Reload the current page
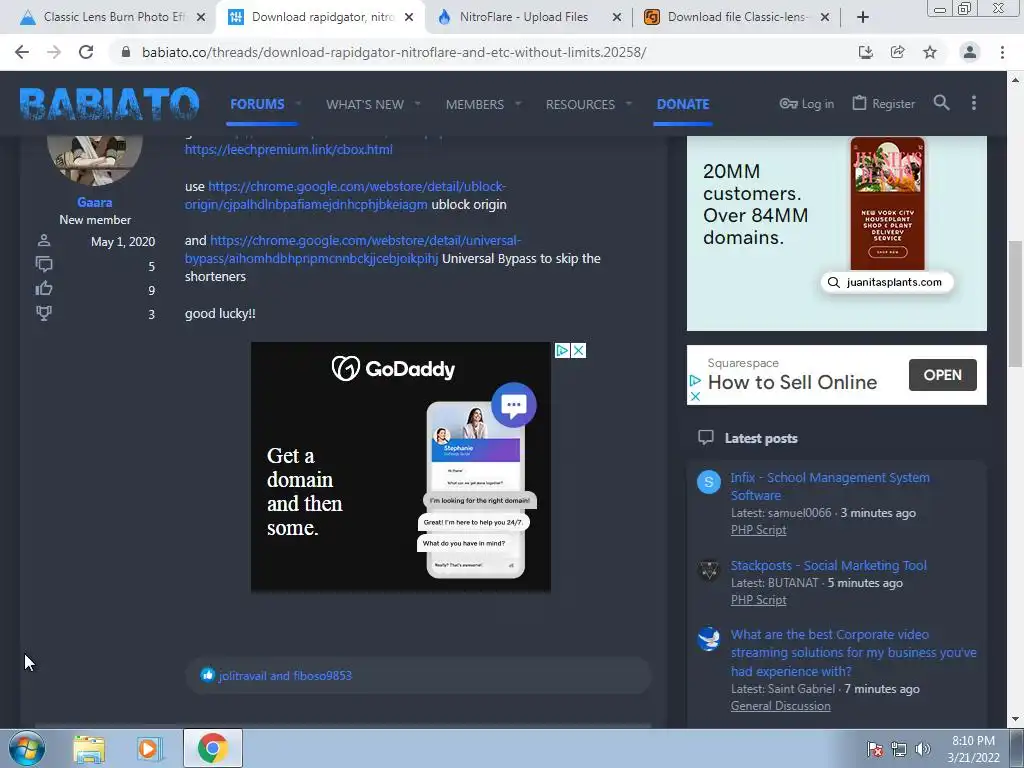Screen dimensions: 1024x768 click(86, 52)
